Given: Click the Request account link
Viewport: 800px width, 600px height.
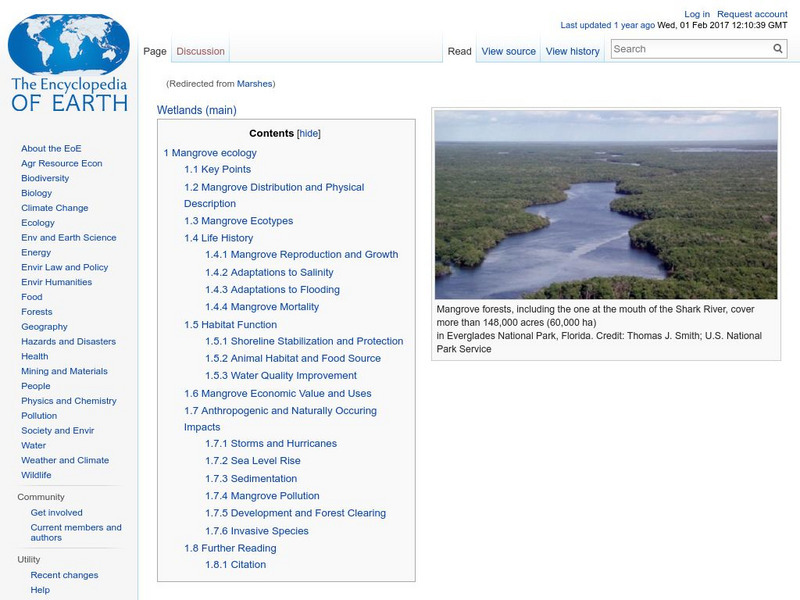Looking at the screenshot, I should pos(751,13).
